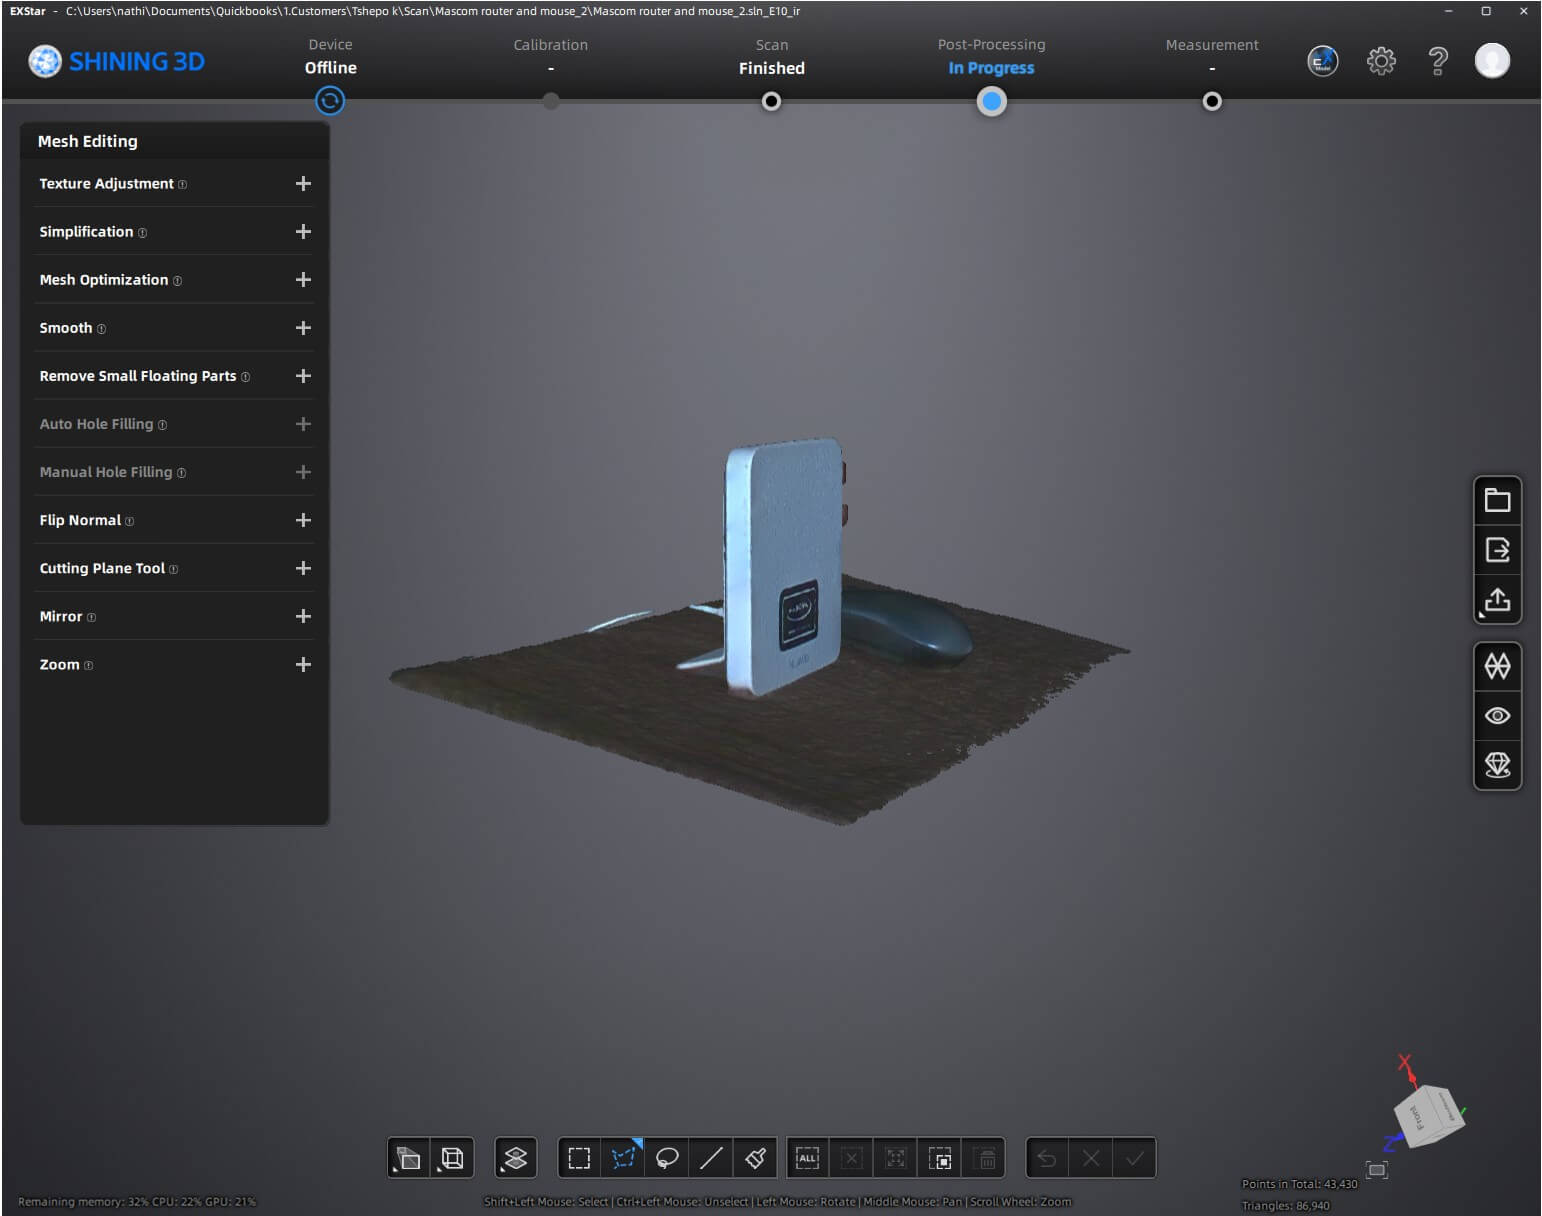The image size is (1542, 1216).
Task: Select the straight line selection tool
Action: point(711,1158)
